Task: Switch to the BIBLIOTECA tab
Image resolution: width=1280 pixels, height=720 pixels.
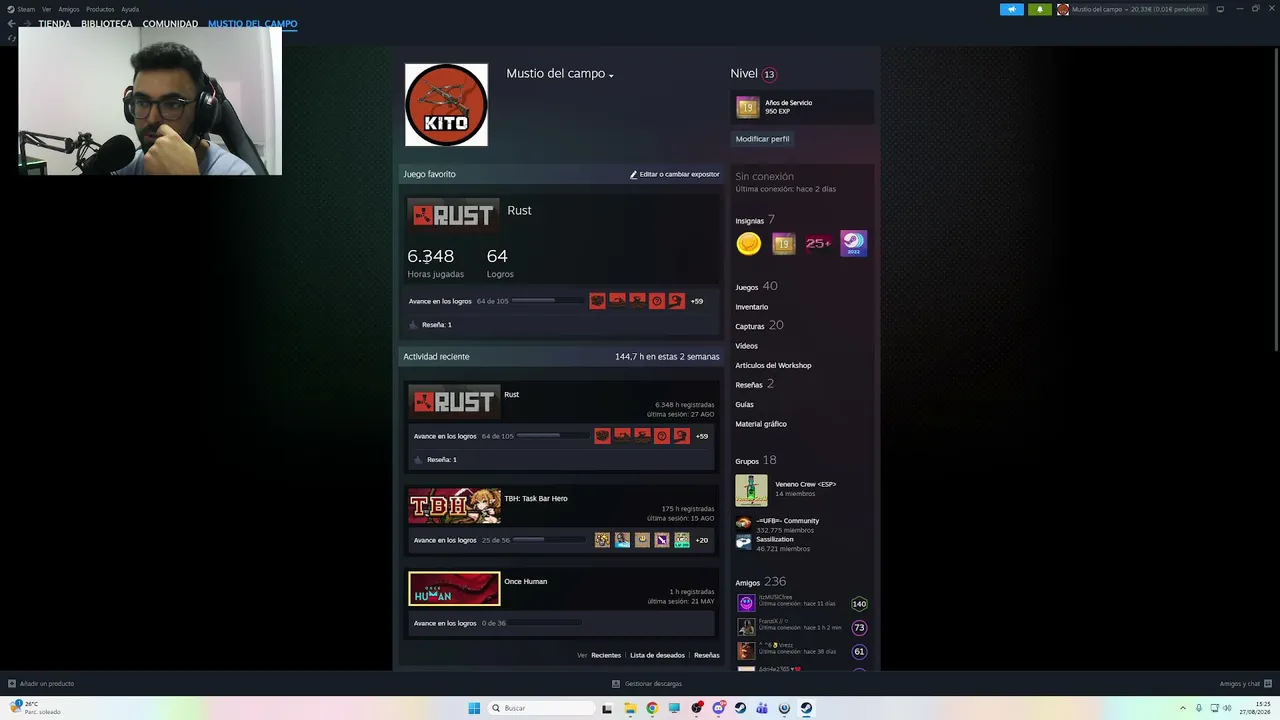Action: click(x=107, y=24)
